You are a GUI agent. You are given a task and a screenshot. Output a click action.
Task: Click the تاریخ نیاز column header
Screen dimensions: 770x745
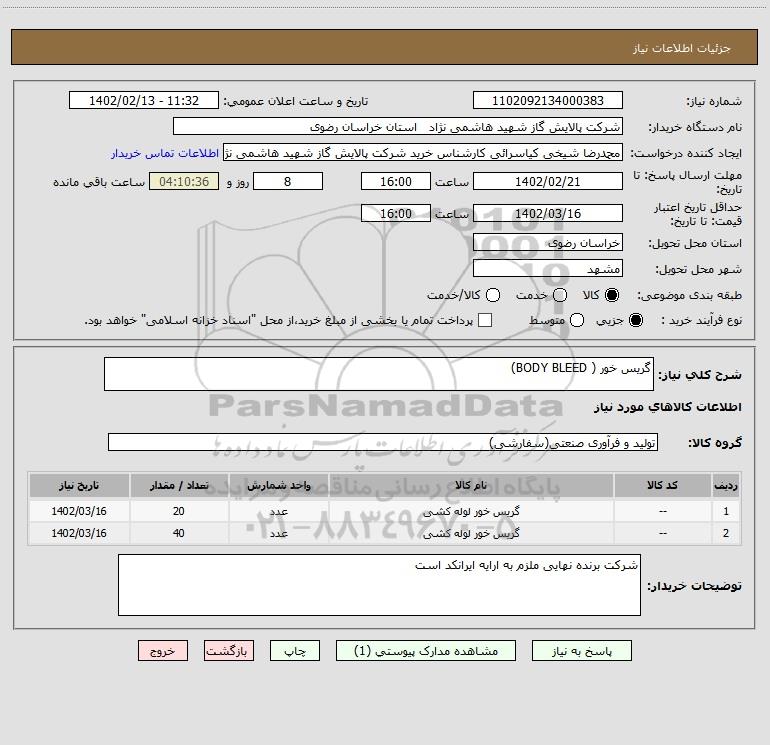coord(79,485)
